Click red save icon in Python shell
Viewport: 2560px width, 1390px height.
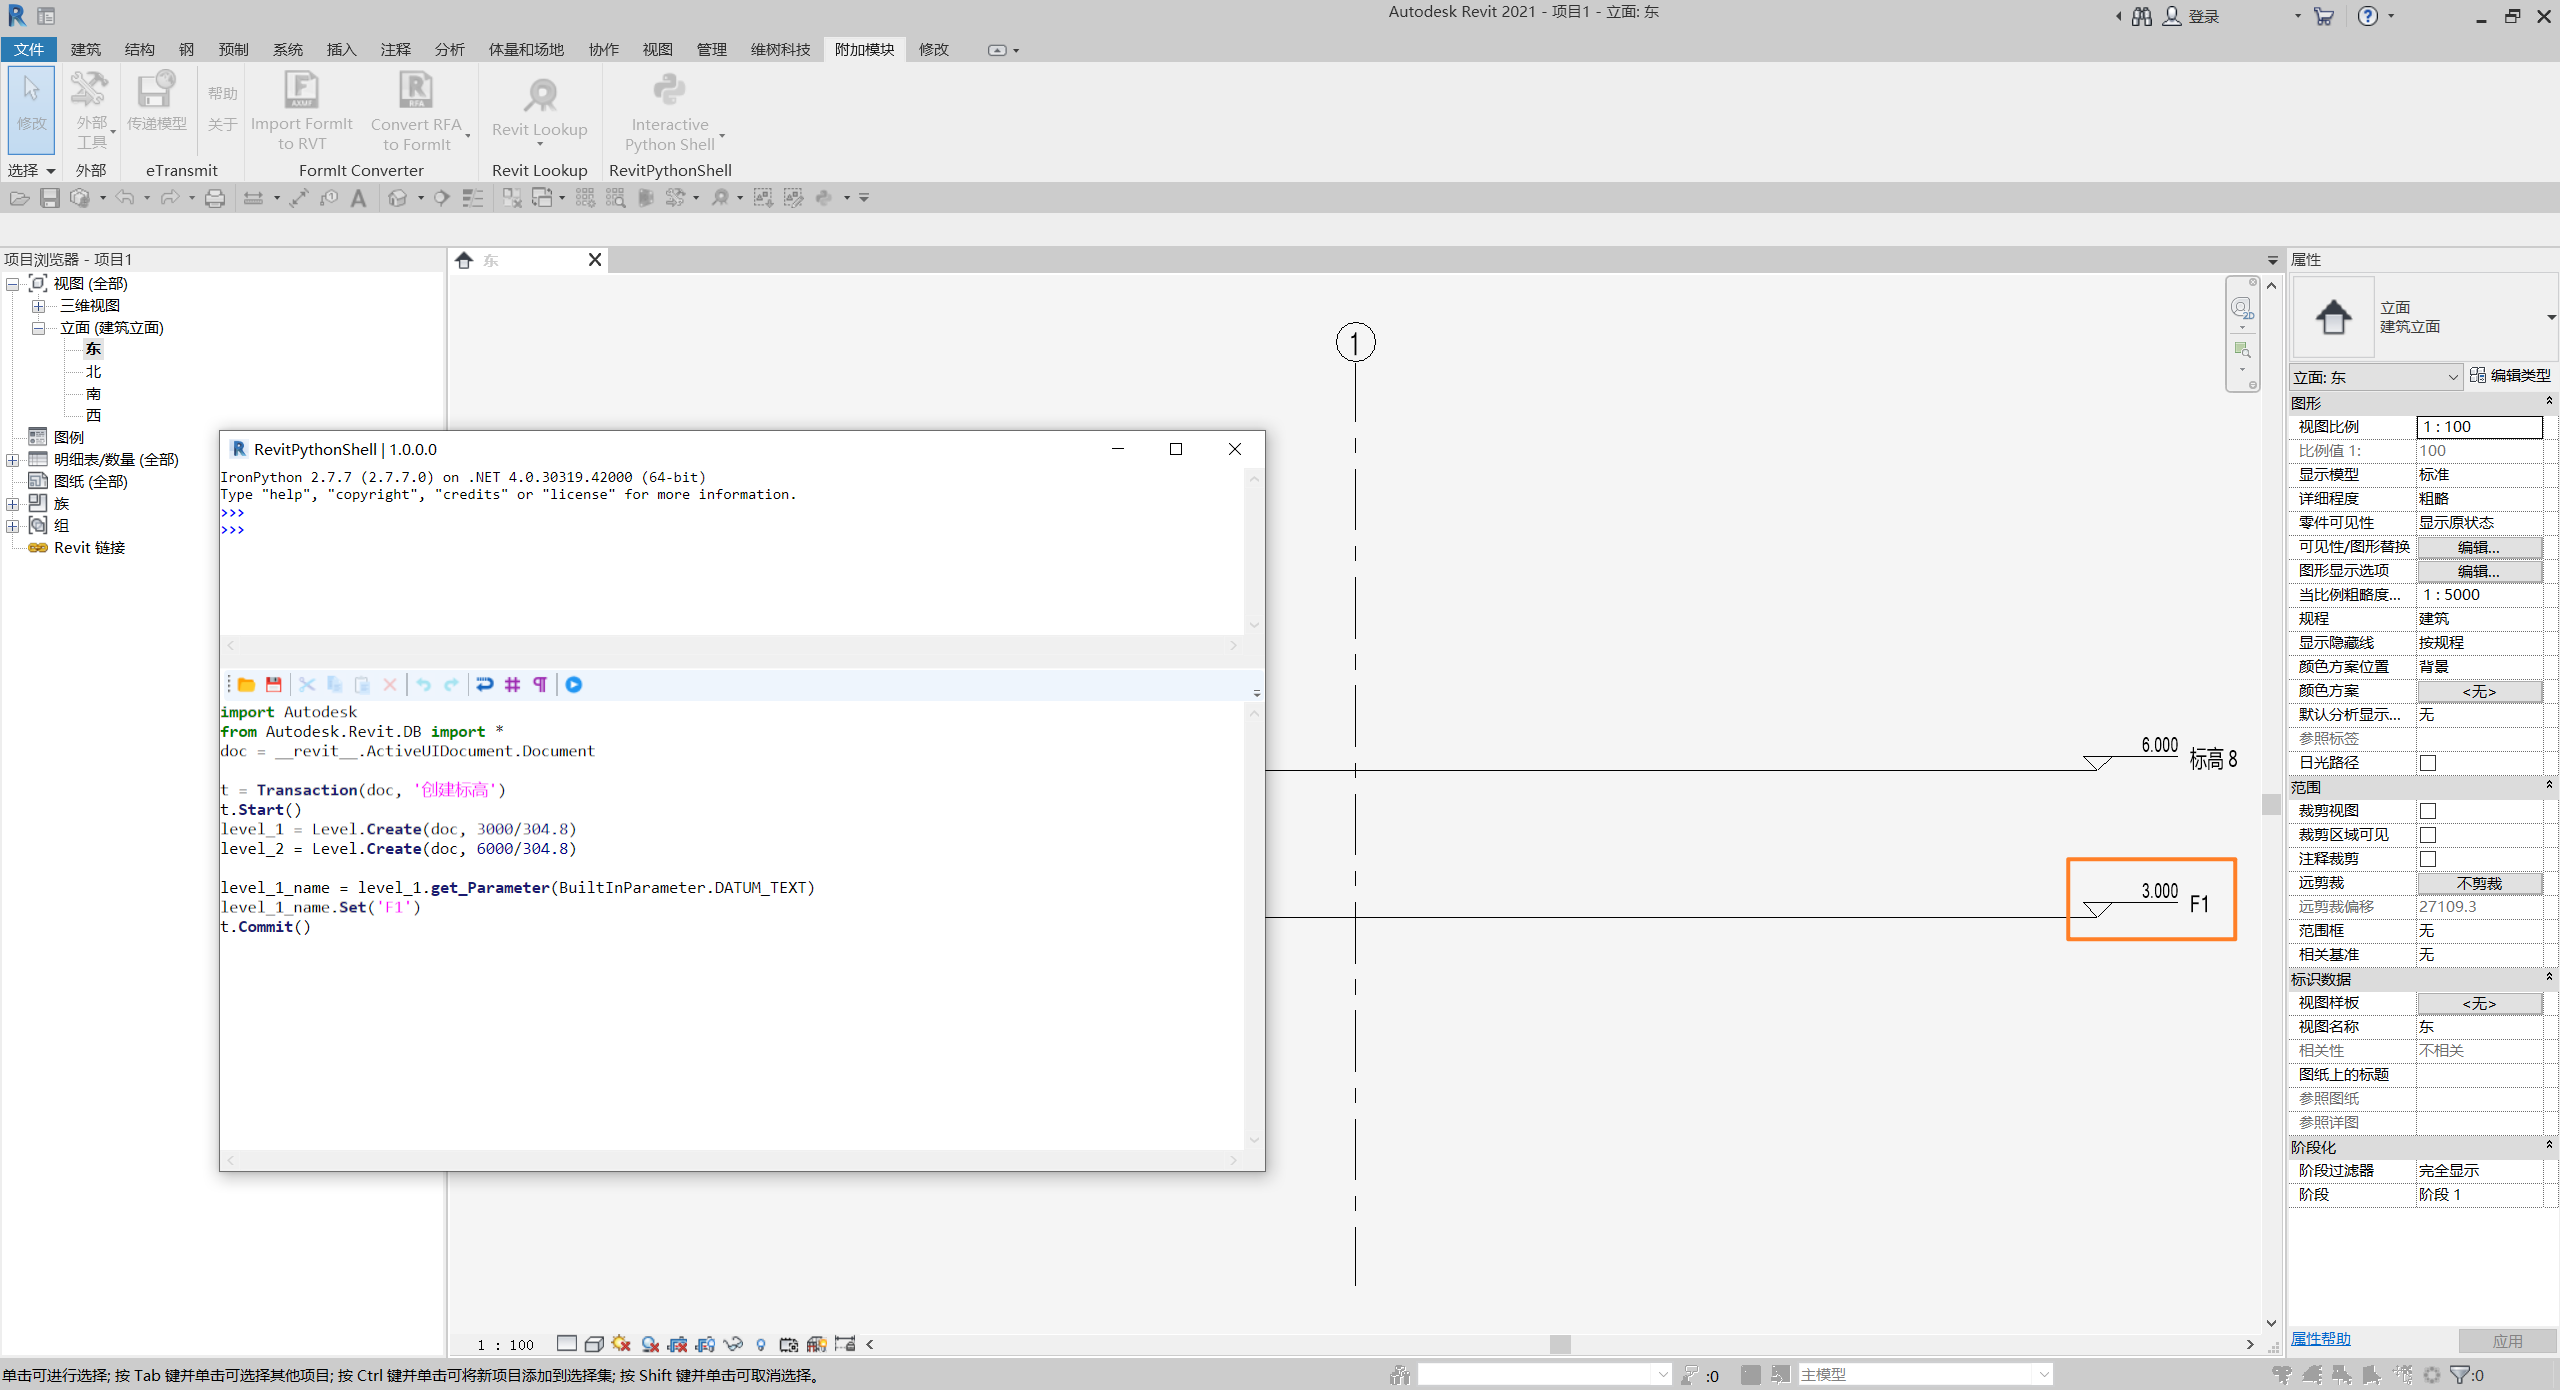[273, 685]
